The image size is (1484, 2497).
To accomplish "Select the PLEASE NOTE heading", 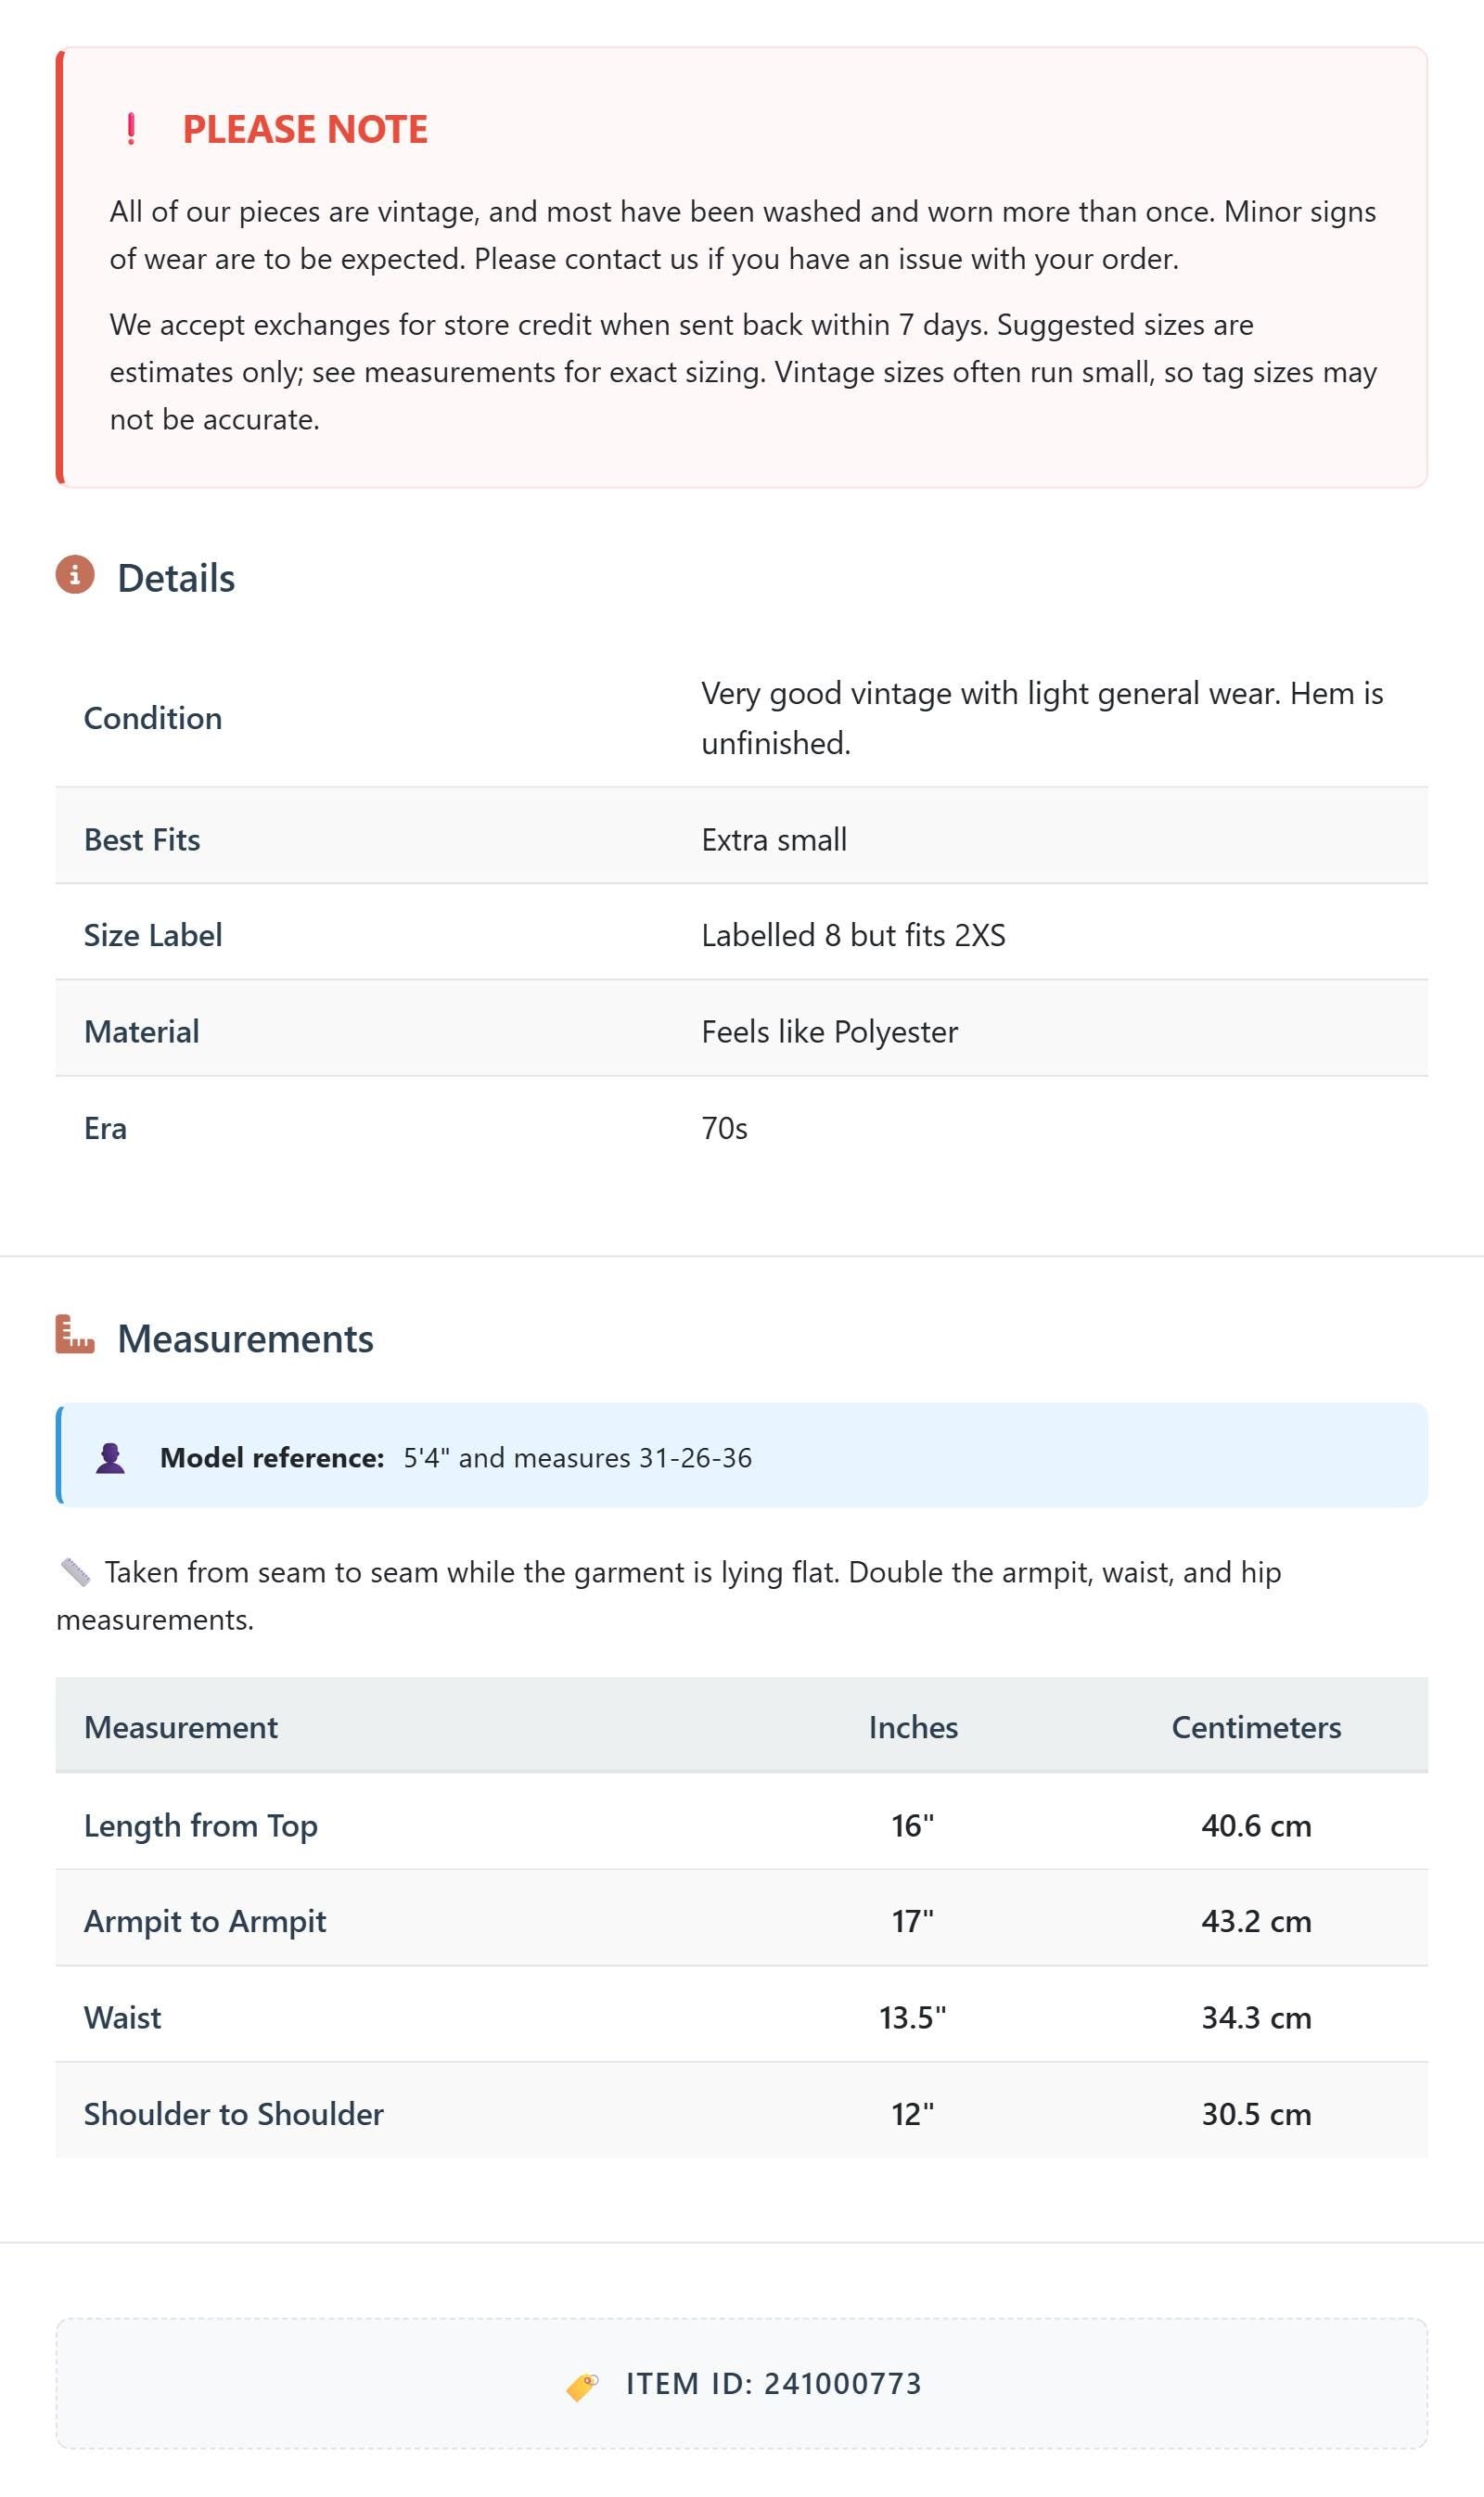I will [x=305, y=129].
